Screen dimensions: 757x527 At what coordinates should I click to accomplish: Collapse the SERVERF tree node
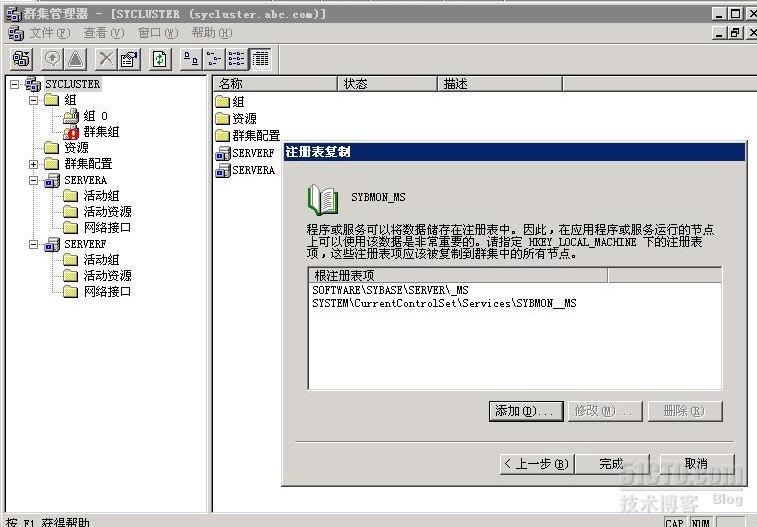coord(33,244)
